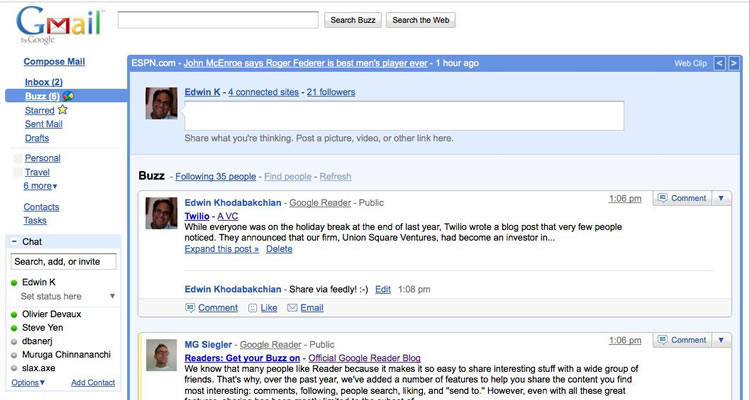Open Official Google Reader Blog link

364,358
